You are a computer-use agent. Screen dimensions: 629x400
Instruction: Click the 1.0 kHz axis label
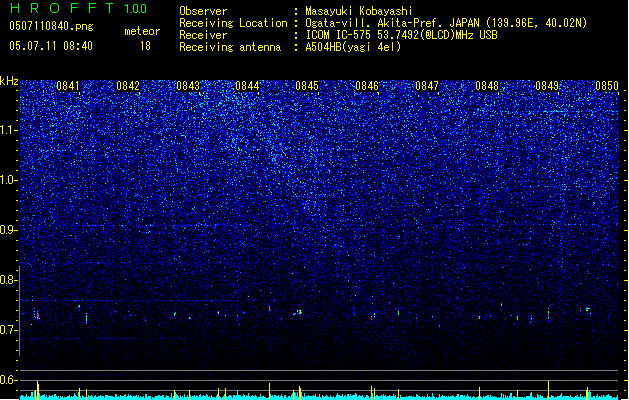tap(9, 180)
